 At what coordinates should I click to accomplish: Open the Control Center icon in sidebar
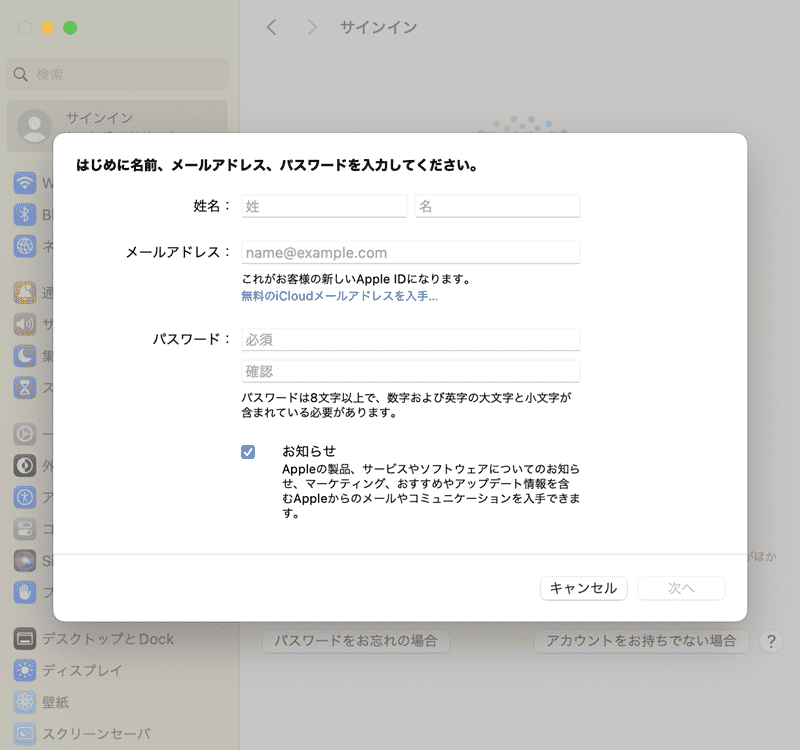(x=24, y=529)
